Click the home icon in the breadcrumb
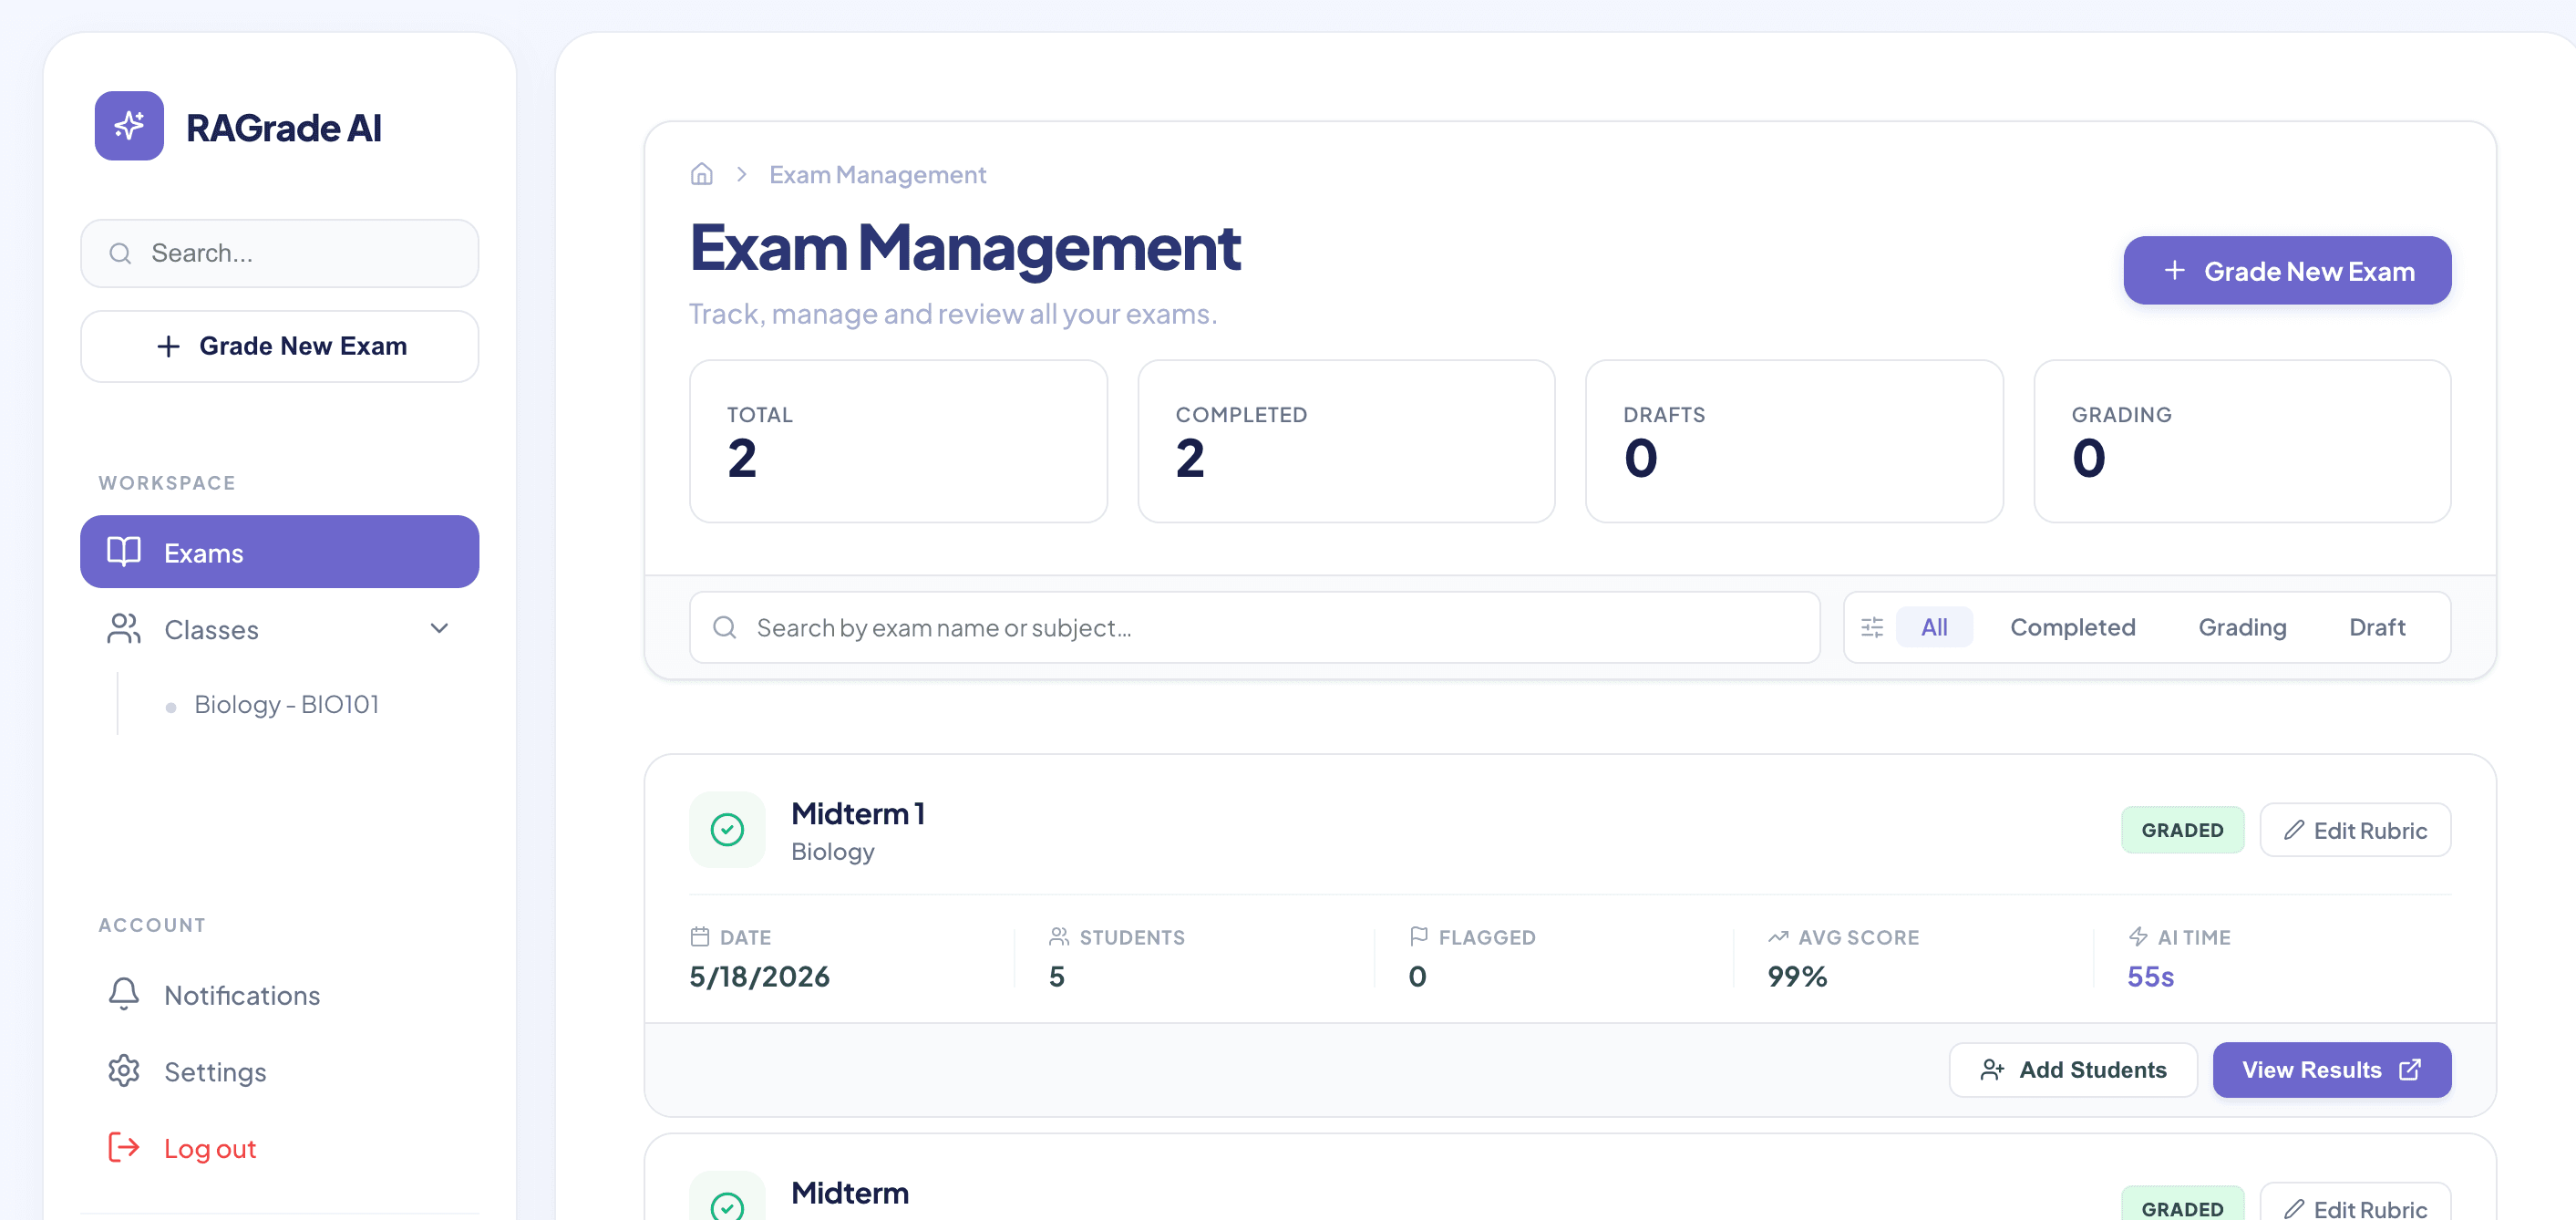Viewport: 2576px width, 1220px height. (702, 174)
